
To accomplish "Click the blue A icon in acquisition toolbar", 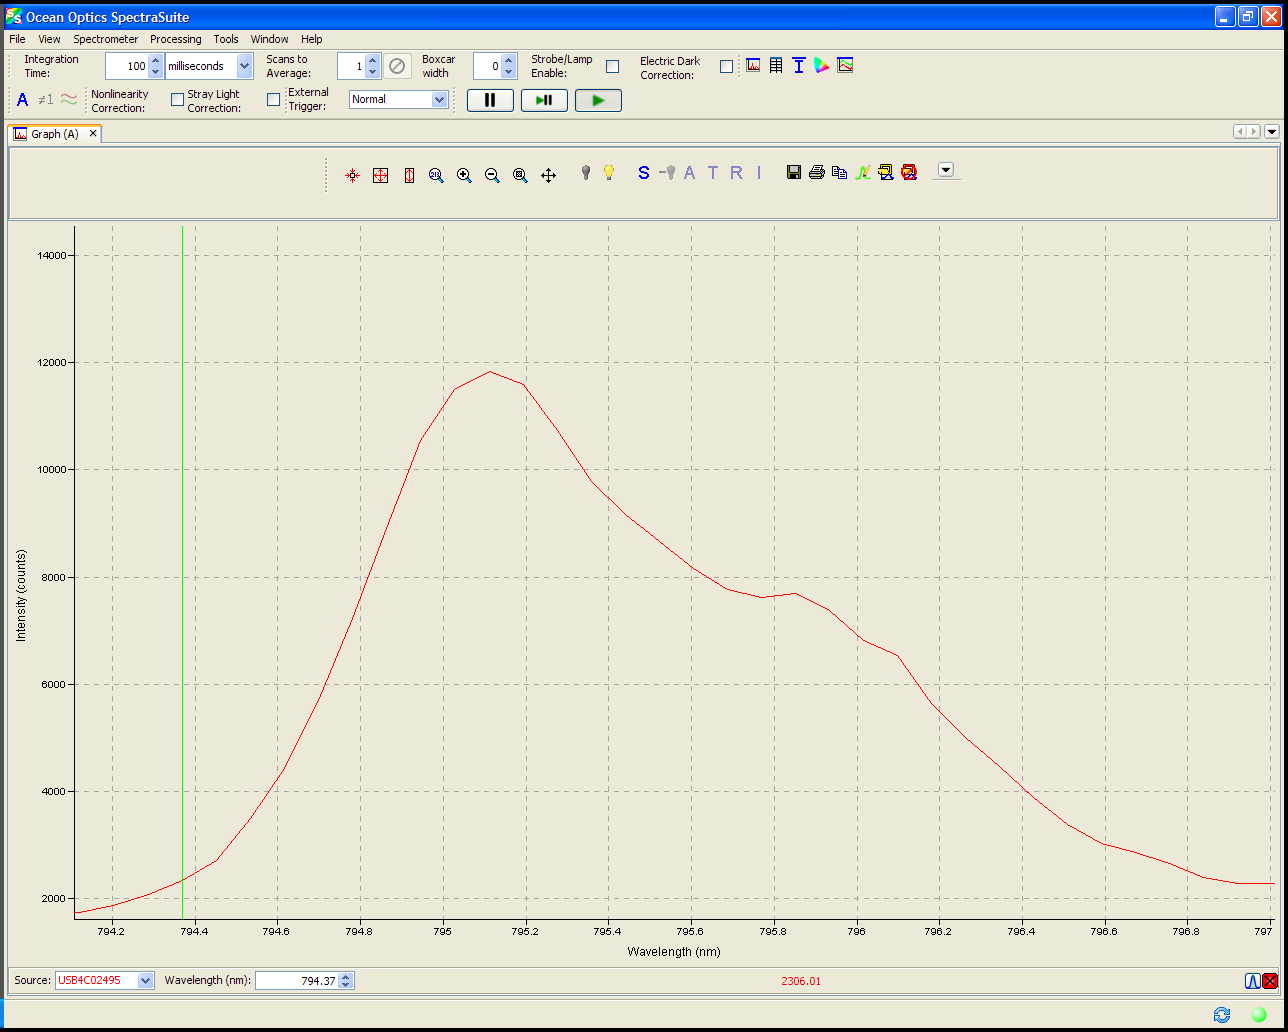I will click(x=23, y=99).
